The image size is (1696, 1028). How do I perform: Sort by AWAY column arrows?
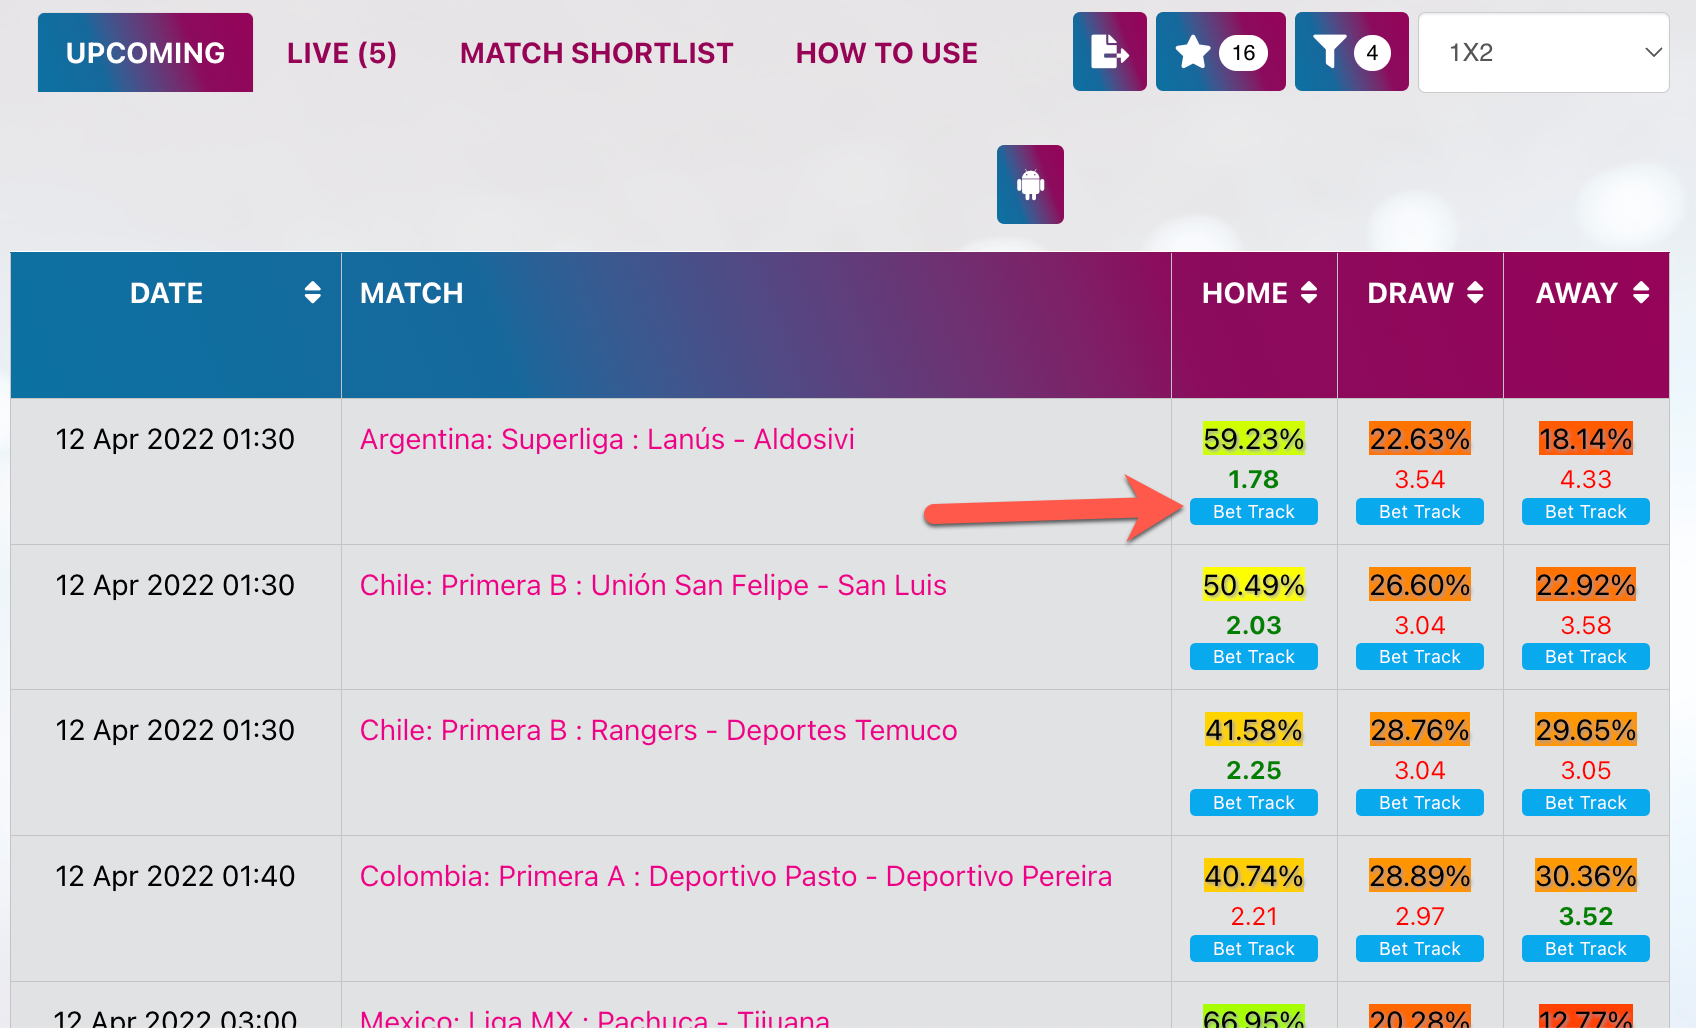(1641, 293)
